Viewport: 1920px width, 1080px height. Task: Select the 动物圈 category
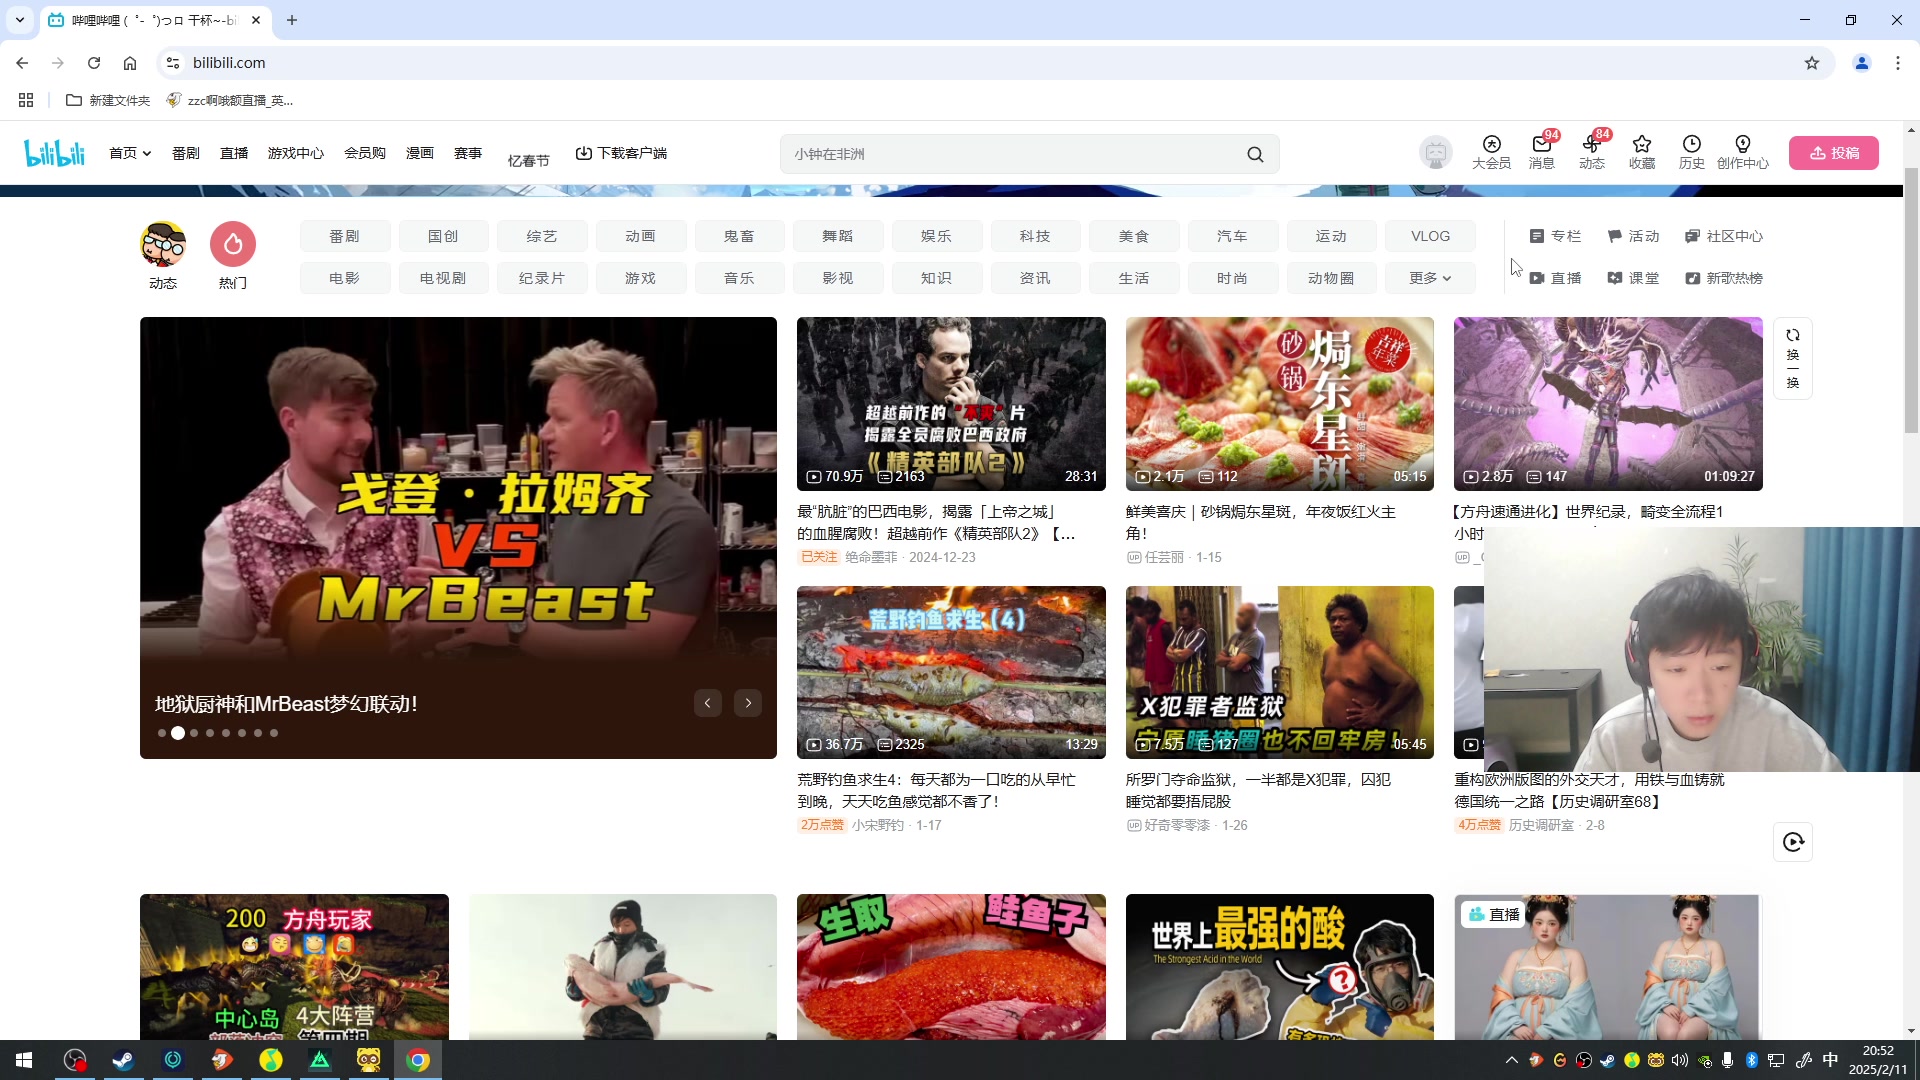pos(1331,278)
